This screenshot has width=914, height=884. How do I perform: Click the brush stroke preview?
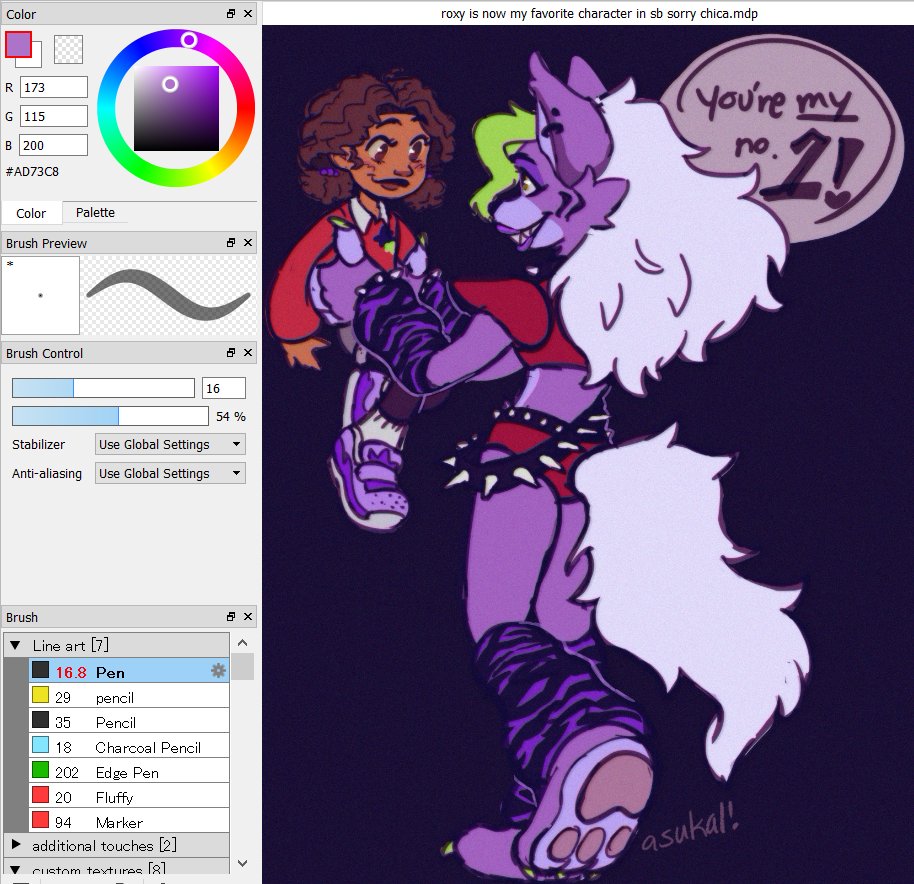(x=168, y=295)
